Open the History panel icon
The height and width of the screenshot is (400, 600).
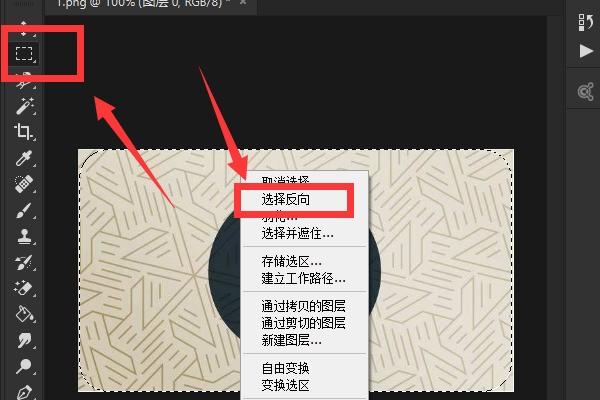585,23
